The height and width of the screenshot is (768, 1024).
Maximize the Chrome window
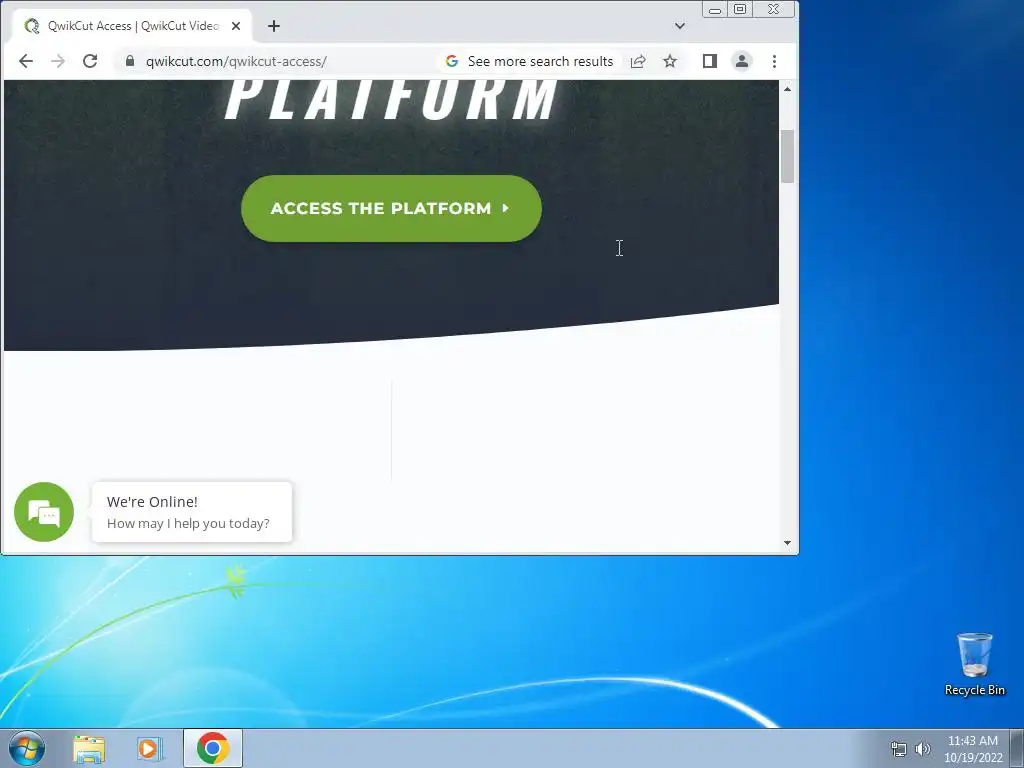pos(740,9)
